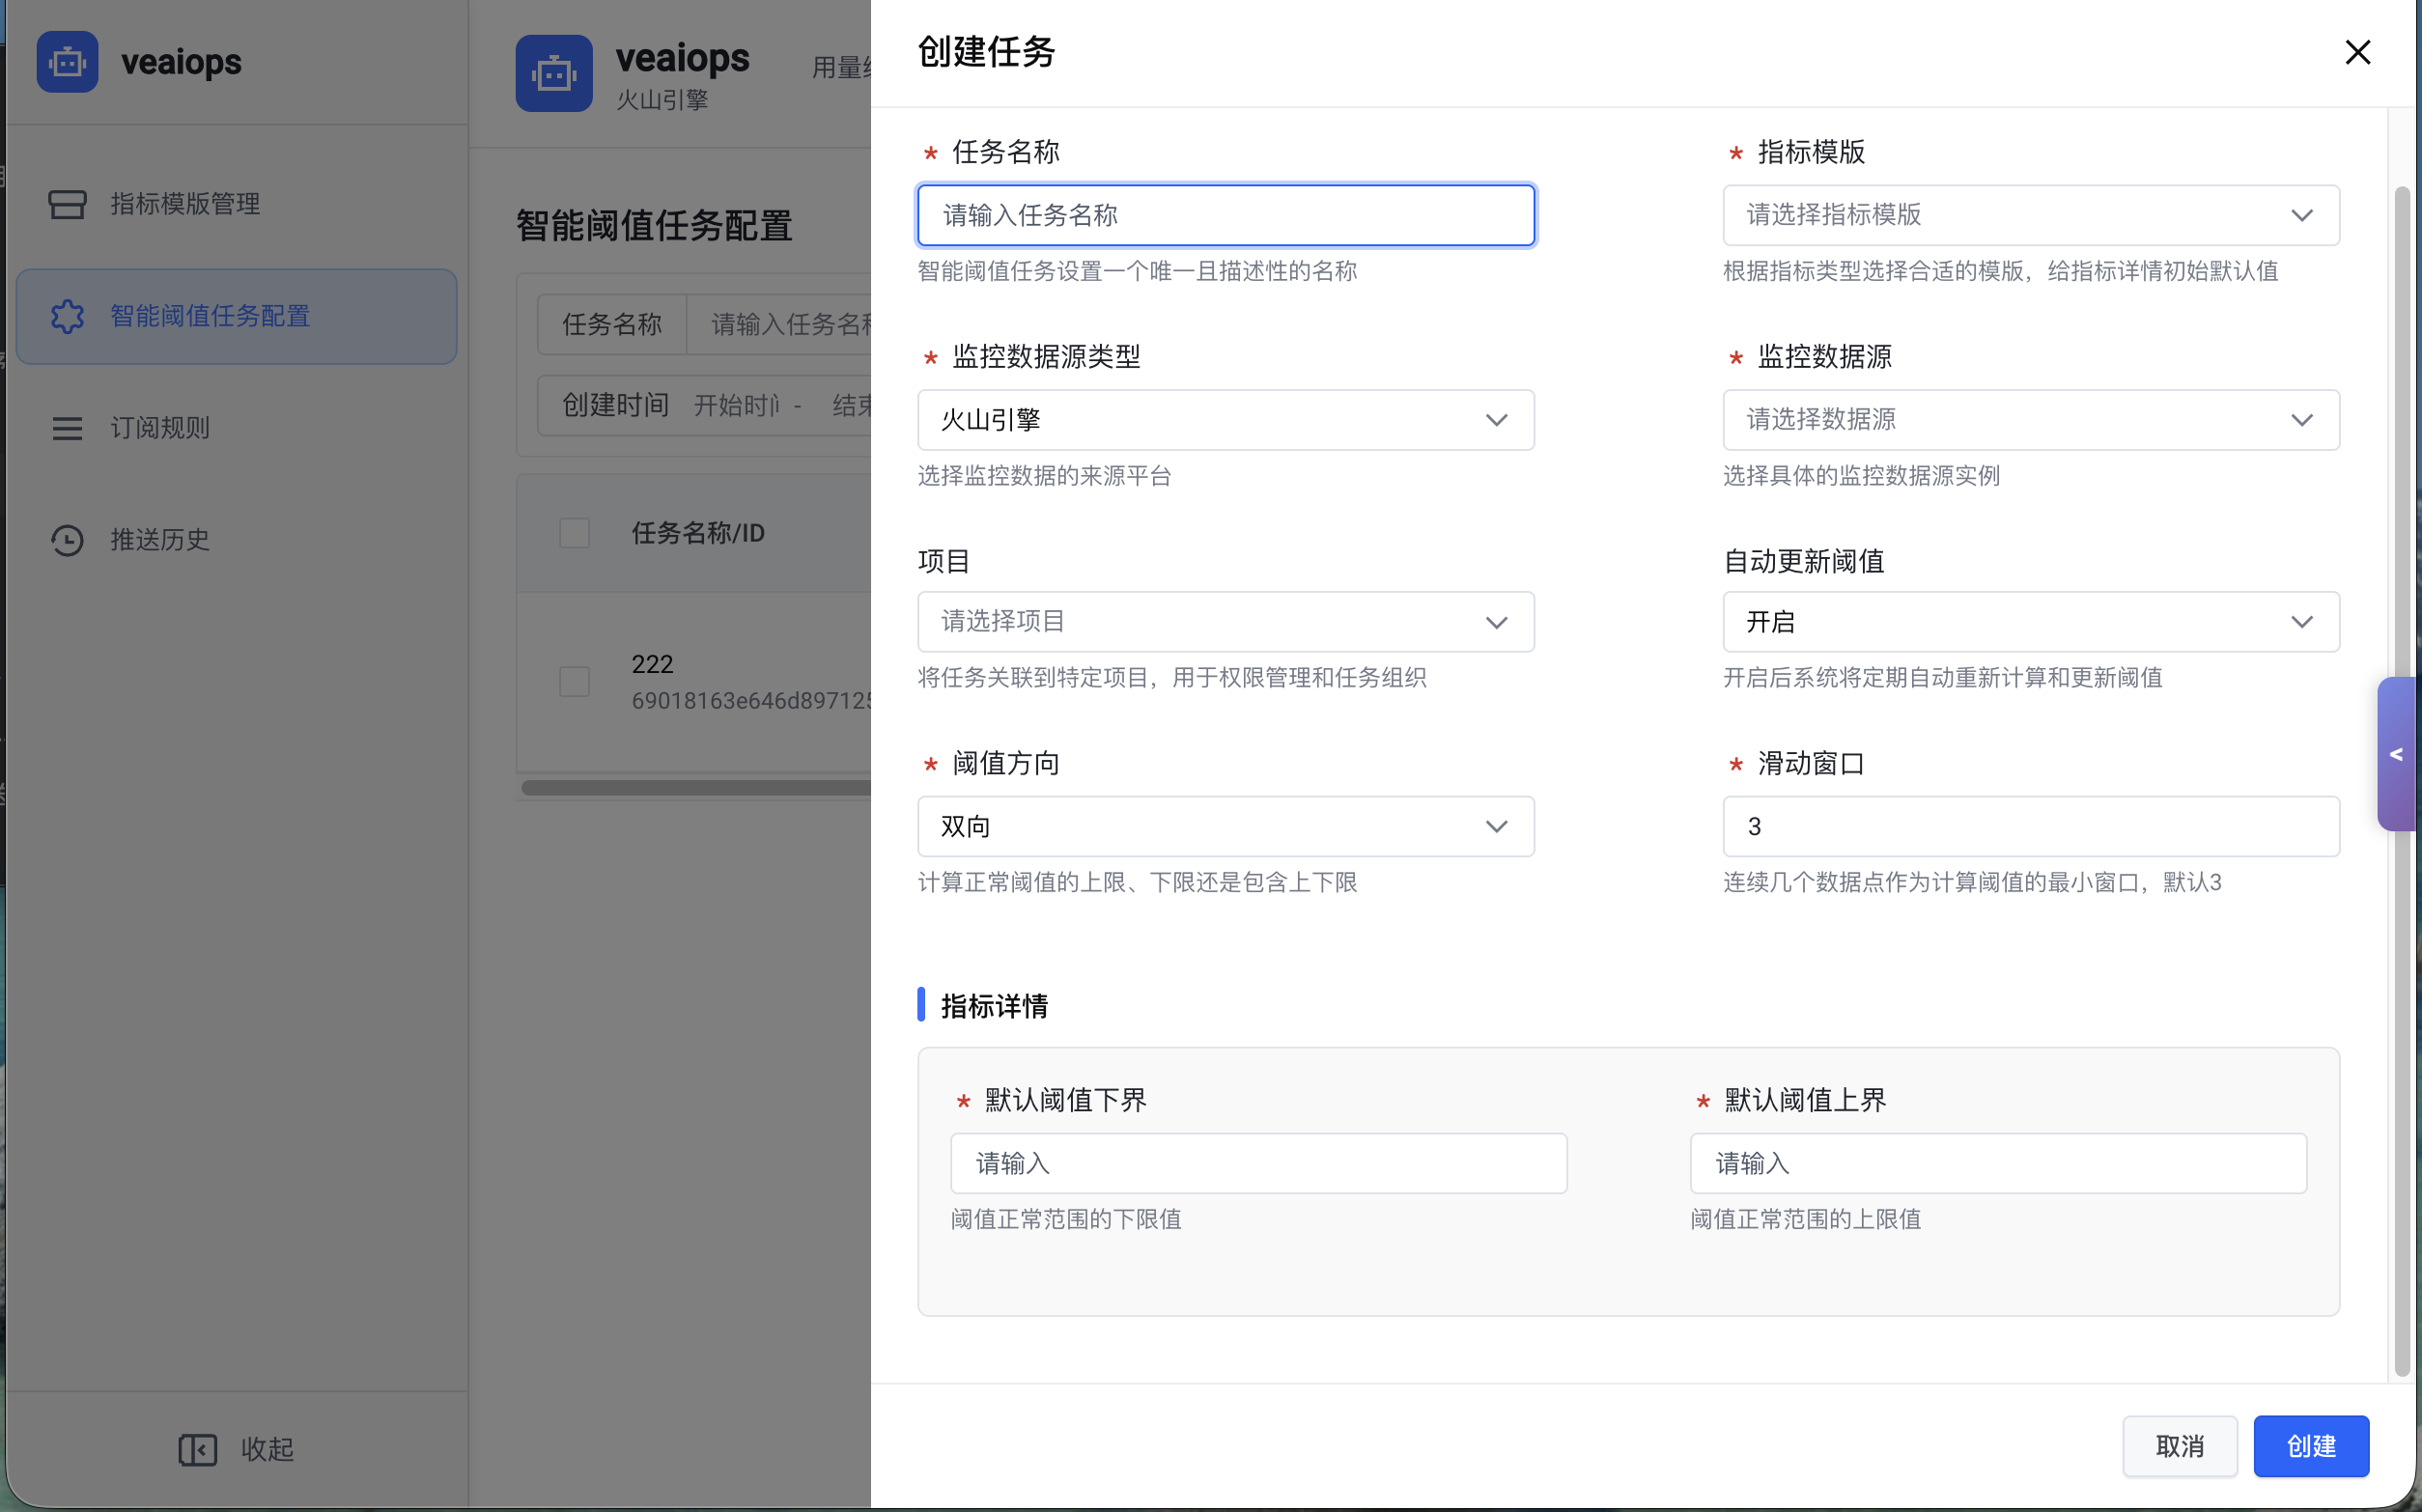Click the 取消 button
The height and width of the screenshot is (1512, 2422).
pos(2179,1446)
